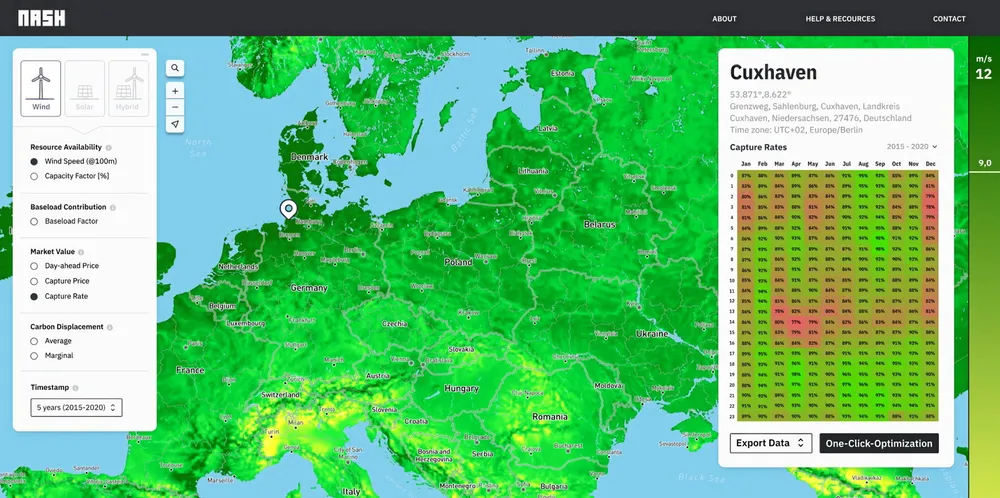Choose Day-ahead Price radio button
The width and height of the screenshot is (1000, 498).
click(x=35, y=266)
